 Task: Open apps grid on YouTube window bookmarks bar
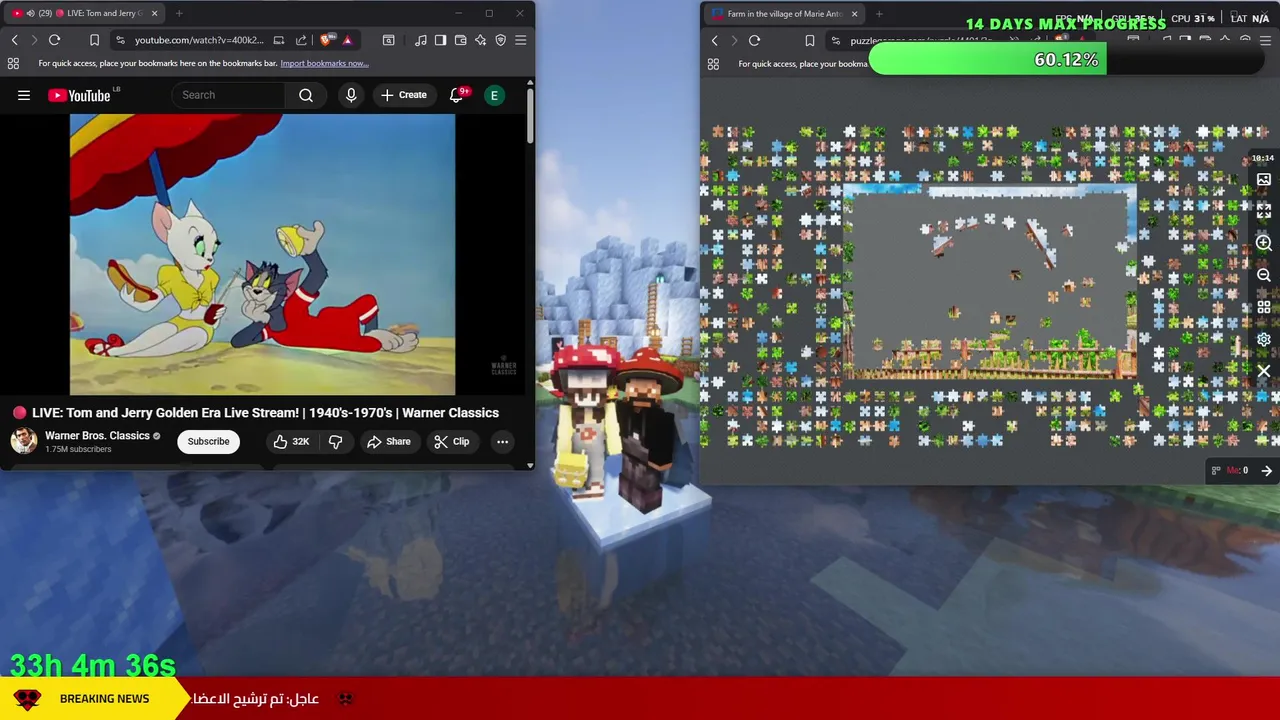pos(13,63)
